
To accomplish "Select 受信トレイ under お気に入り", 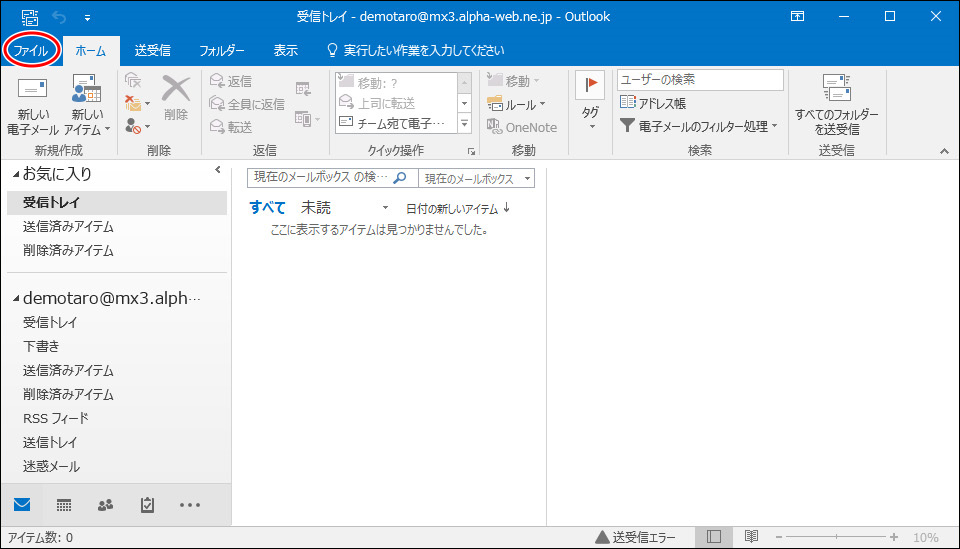I will (x=117, y=203).
